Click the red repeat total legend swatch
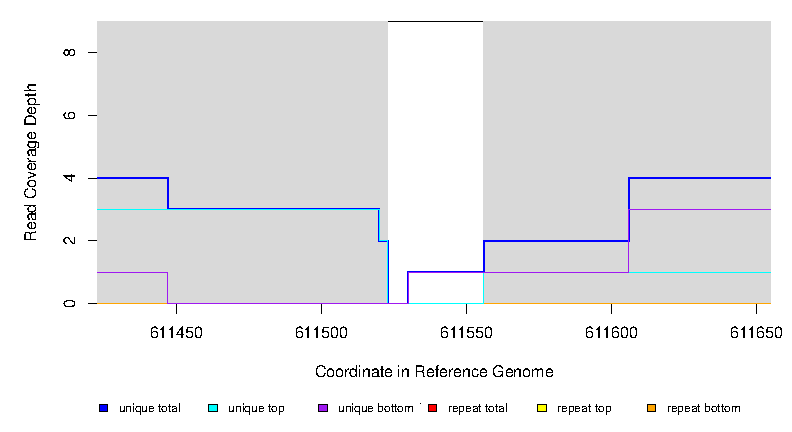The image size is (792, 432). (432, 408)
